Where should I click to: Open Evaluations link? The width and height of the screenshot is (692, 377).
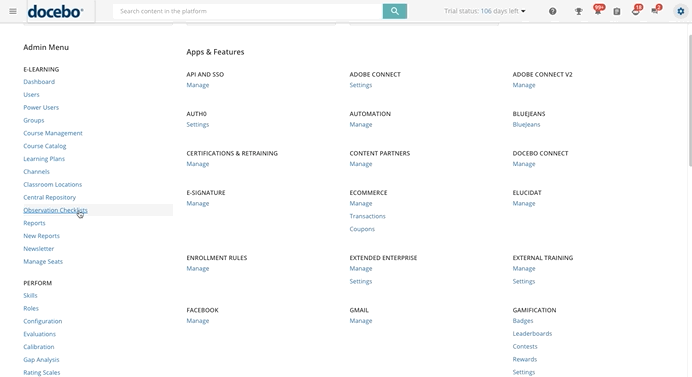click(39, 334)
